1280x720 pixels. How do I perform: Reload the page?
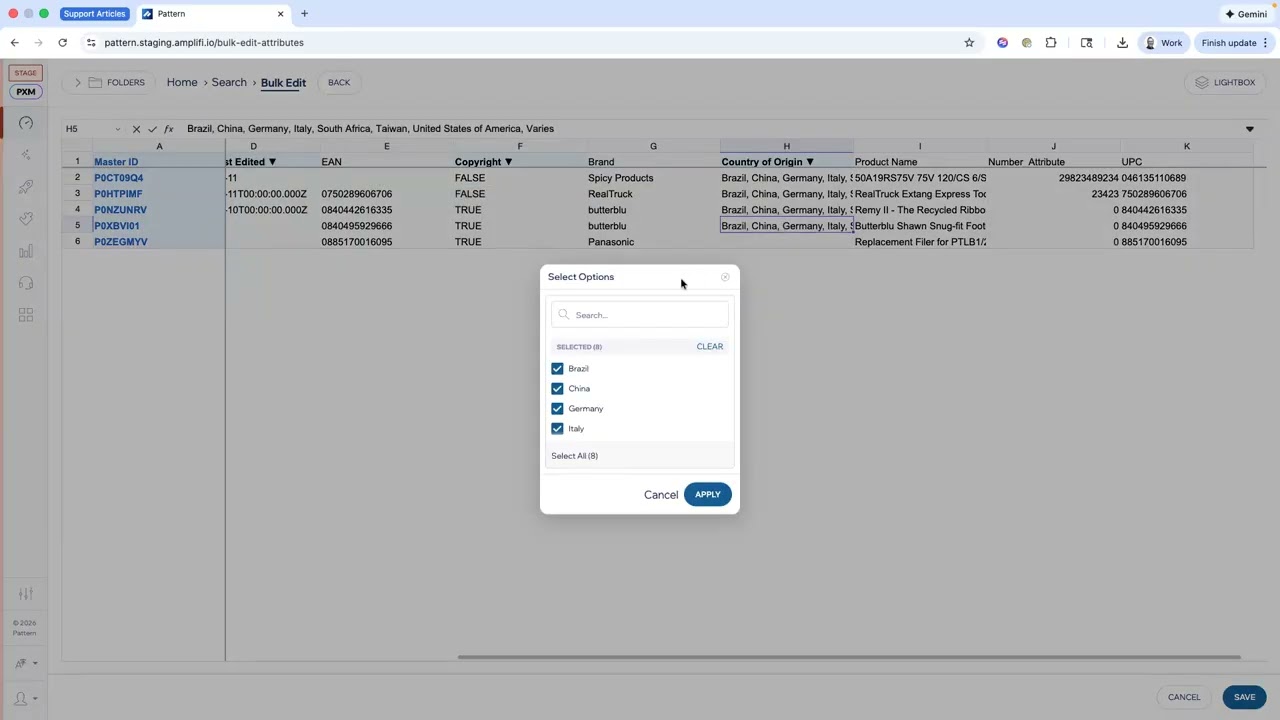tap(62, 43)
